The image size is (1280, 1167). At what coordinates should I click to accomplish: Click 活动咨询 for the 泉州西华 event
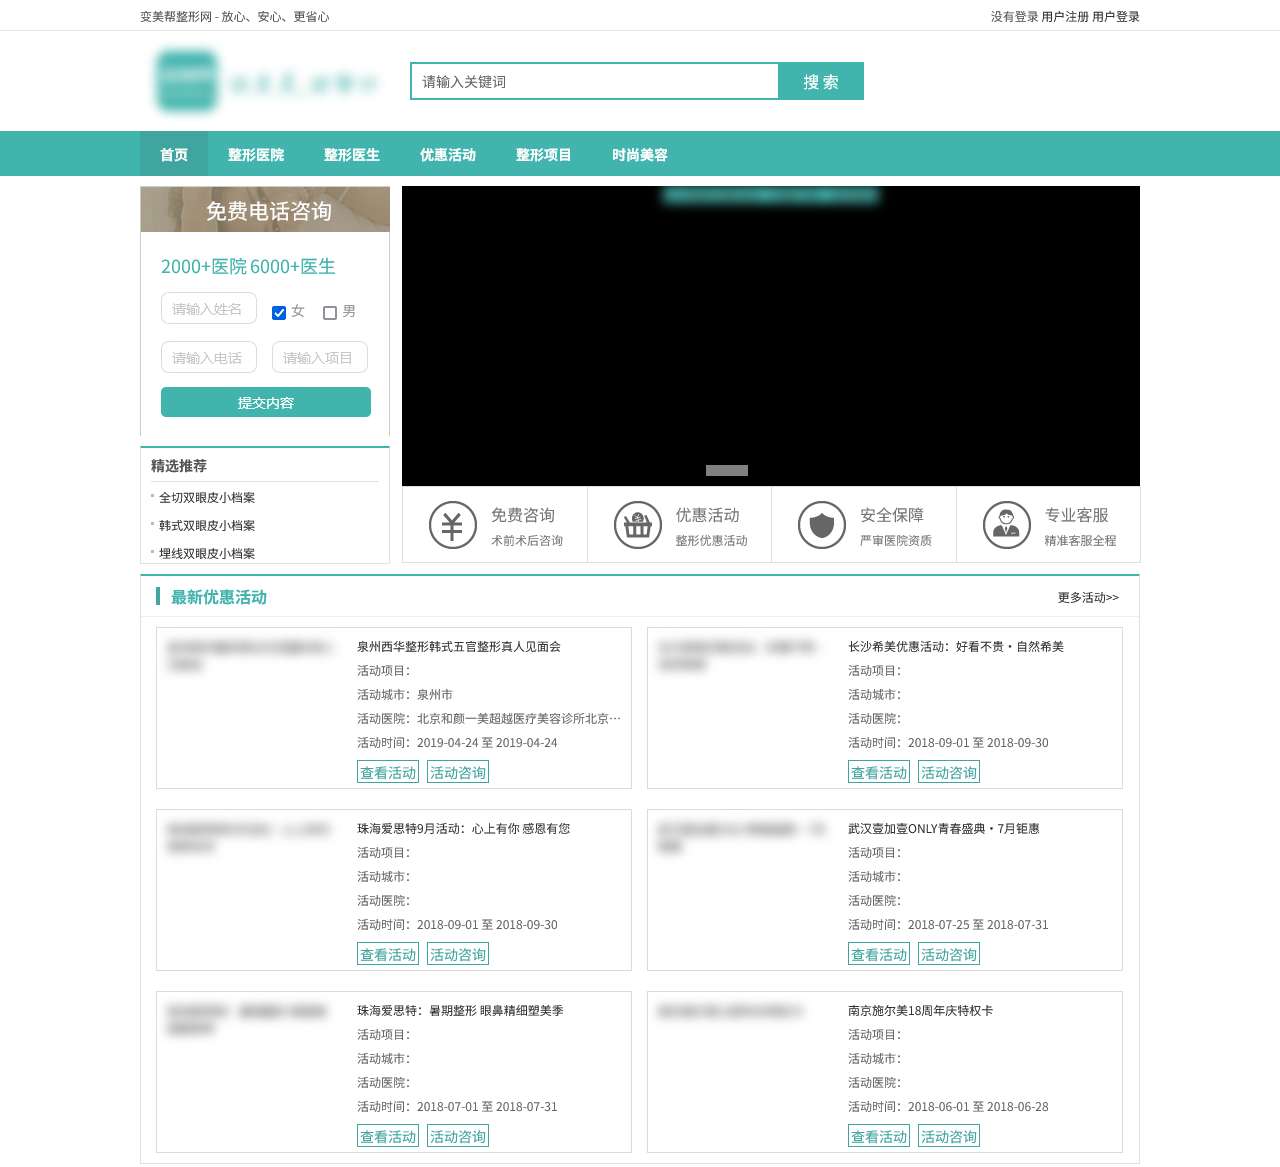point(458,772)
